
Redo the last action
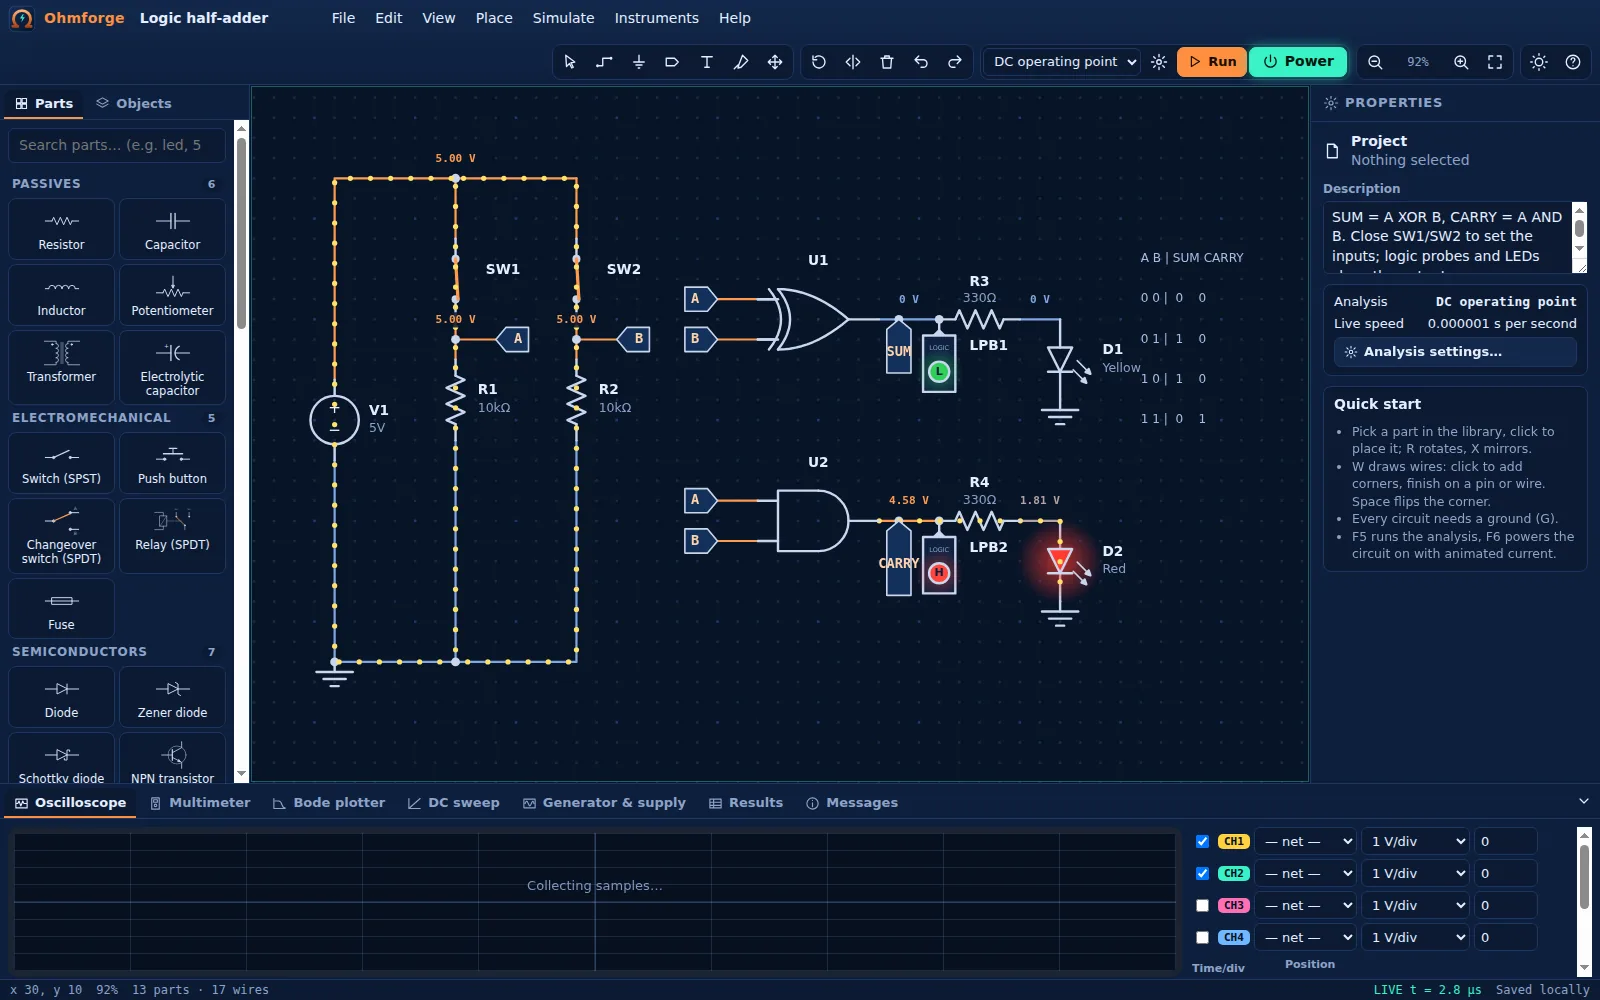(x=954, y=62)
